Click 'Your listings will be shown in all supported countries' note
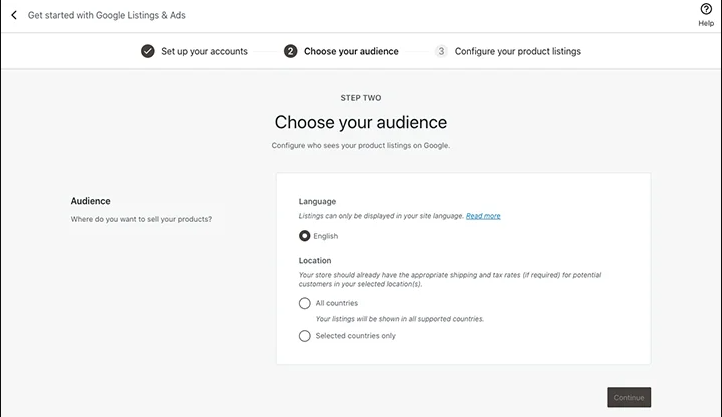 coord(400,319)
